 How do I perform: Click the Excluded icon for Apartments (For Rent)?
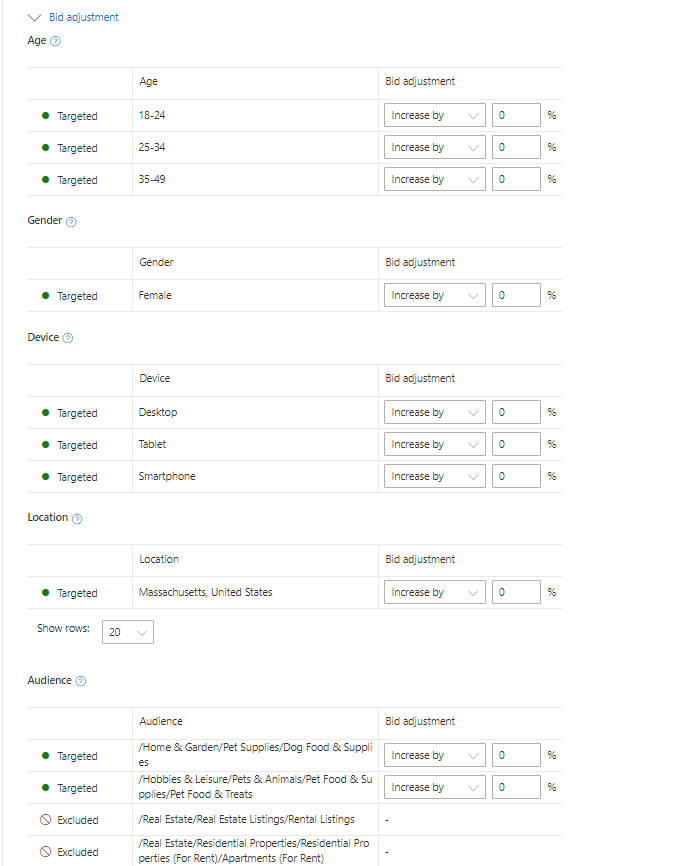[x=45, y=852]
